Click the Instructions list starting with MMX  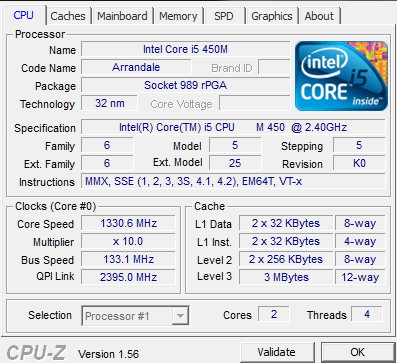pyautogui.click(x=233, y=181)
